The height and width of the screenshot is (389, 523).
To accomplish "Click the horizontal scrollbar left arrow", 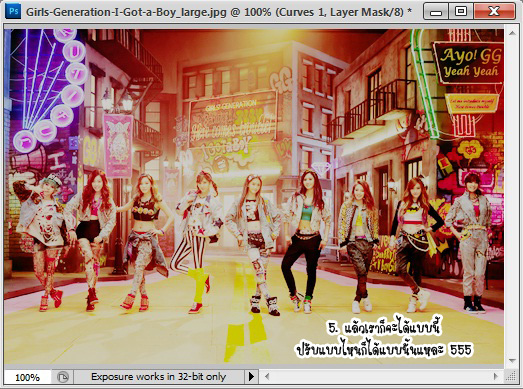I will tap(267, 377).
